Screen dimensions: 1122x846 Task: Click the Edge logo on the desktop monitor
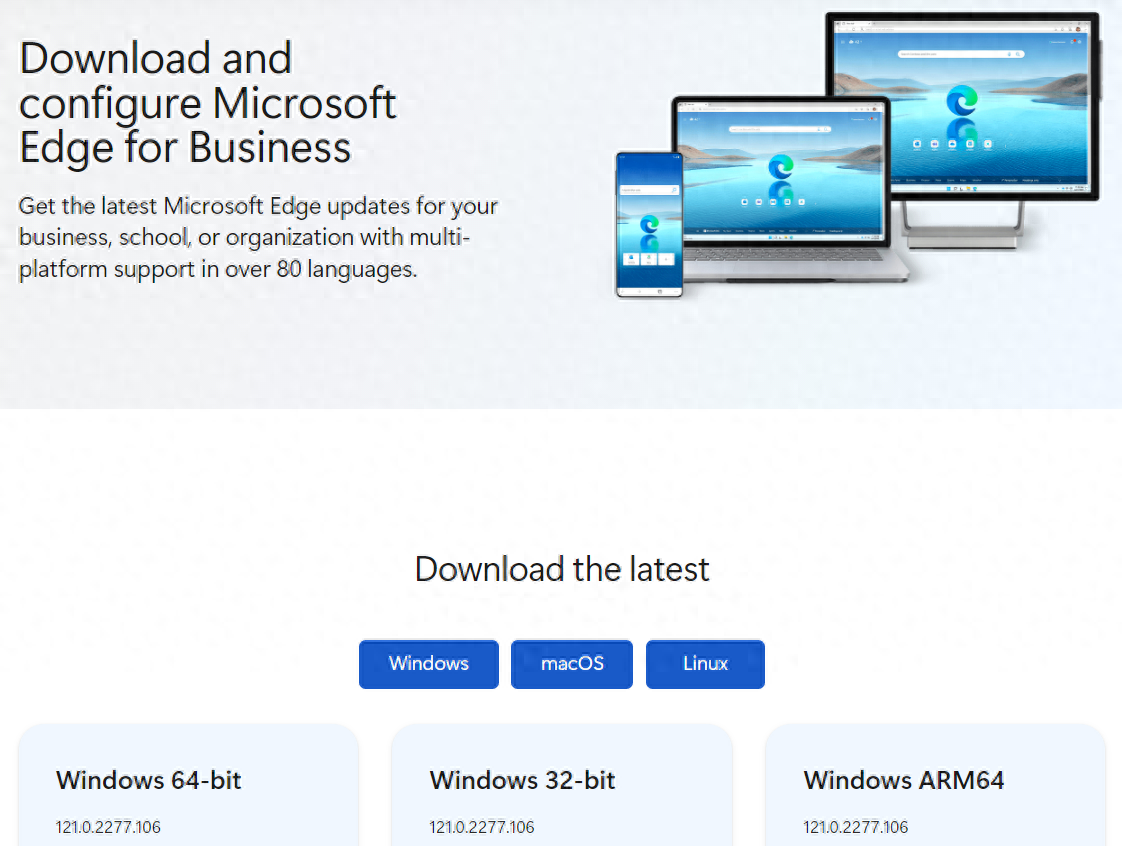962,100
